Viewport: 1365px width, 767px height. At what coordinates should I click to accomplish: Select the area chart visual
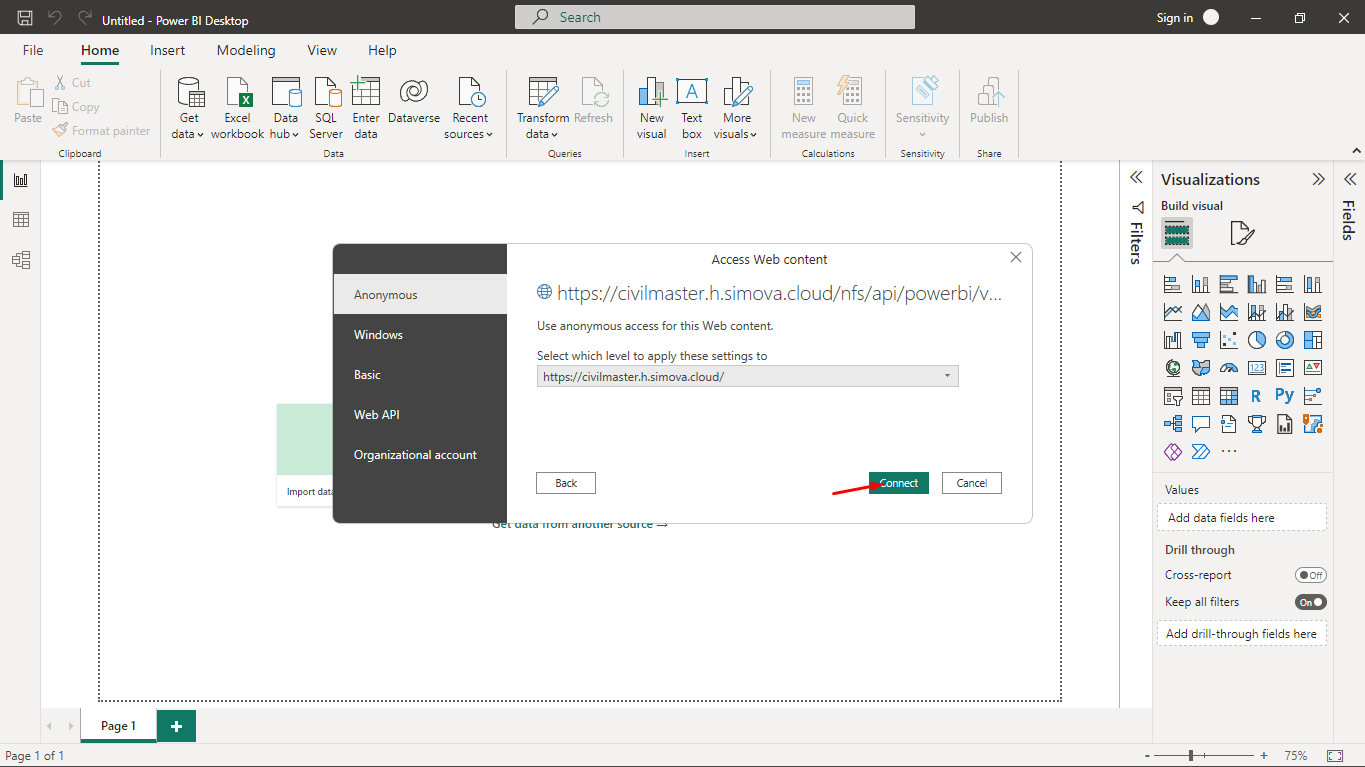pyautogui.click(x=1201, y=313)
